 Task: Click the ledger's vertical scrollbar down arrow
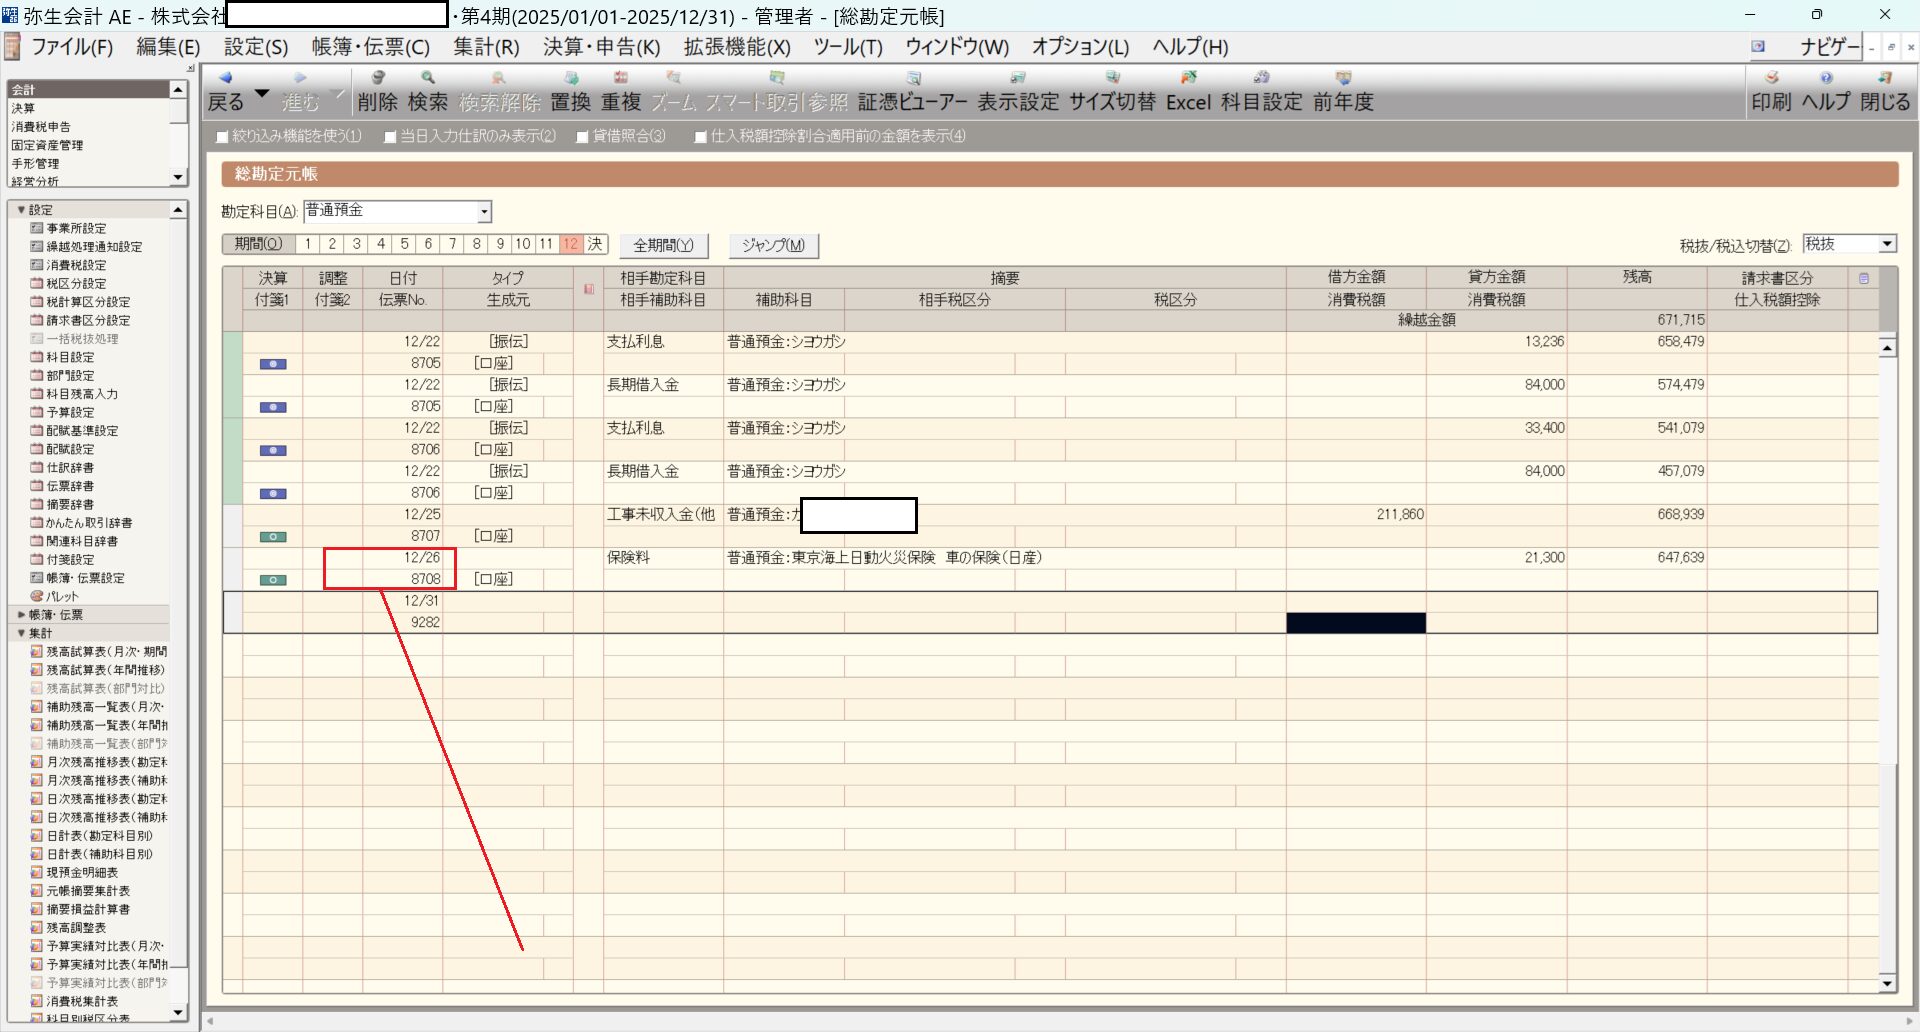(1887, 984)
